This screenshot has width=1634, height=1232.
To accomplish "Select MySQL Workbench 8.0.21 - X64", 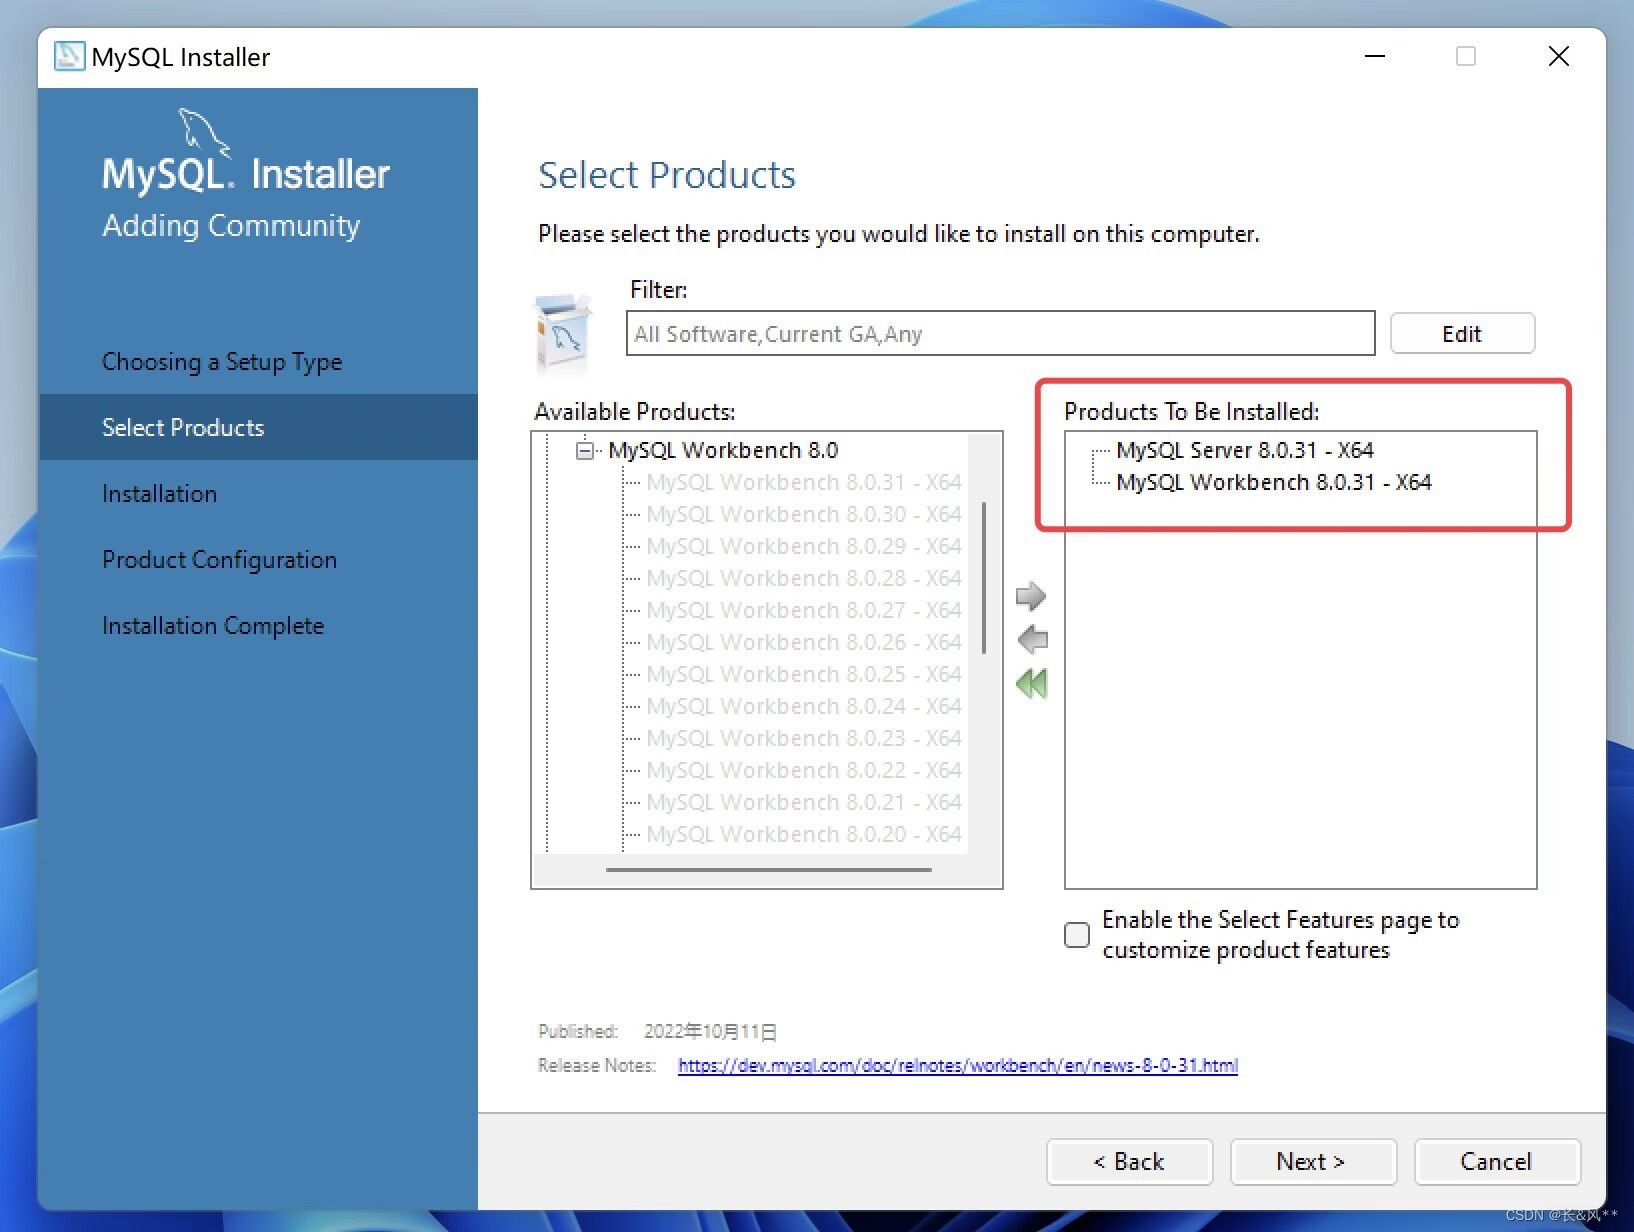I will pyautogui.click(x=804, y=803).
